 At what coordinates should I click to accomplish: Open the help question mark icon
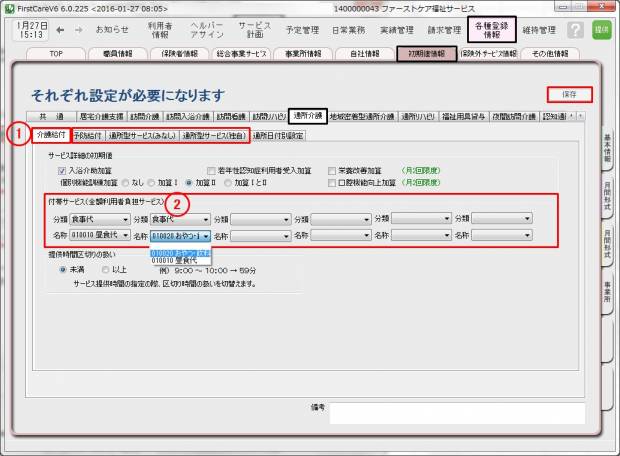[574, 30]
